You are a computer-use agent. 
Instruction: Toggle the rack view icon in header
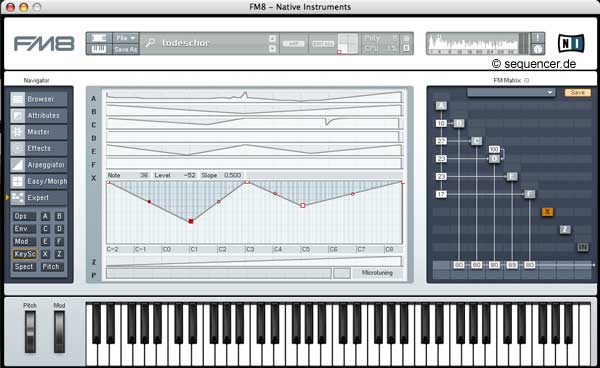click(99, 38)
